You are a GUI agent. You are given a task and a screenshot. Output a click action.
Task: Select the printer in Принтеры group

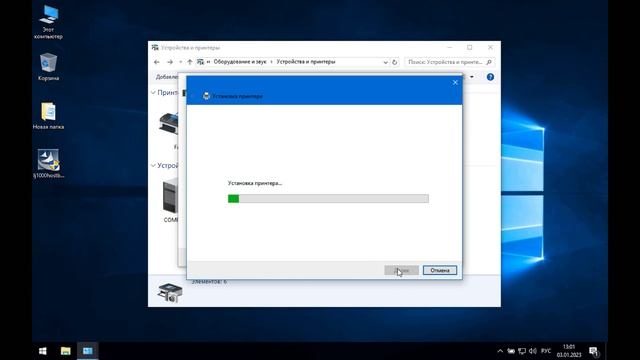tap(169, 123)
